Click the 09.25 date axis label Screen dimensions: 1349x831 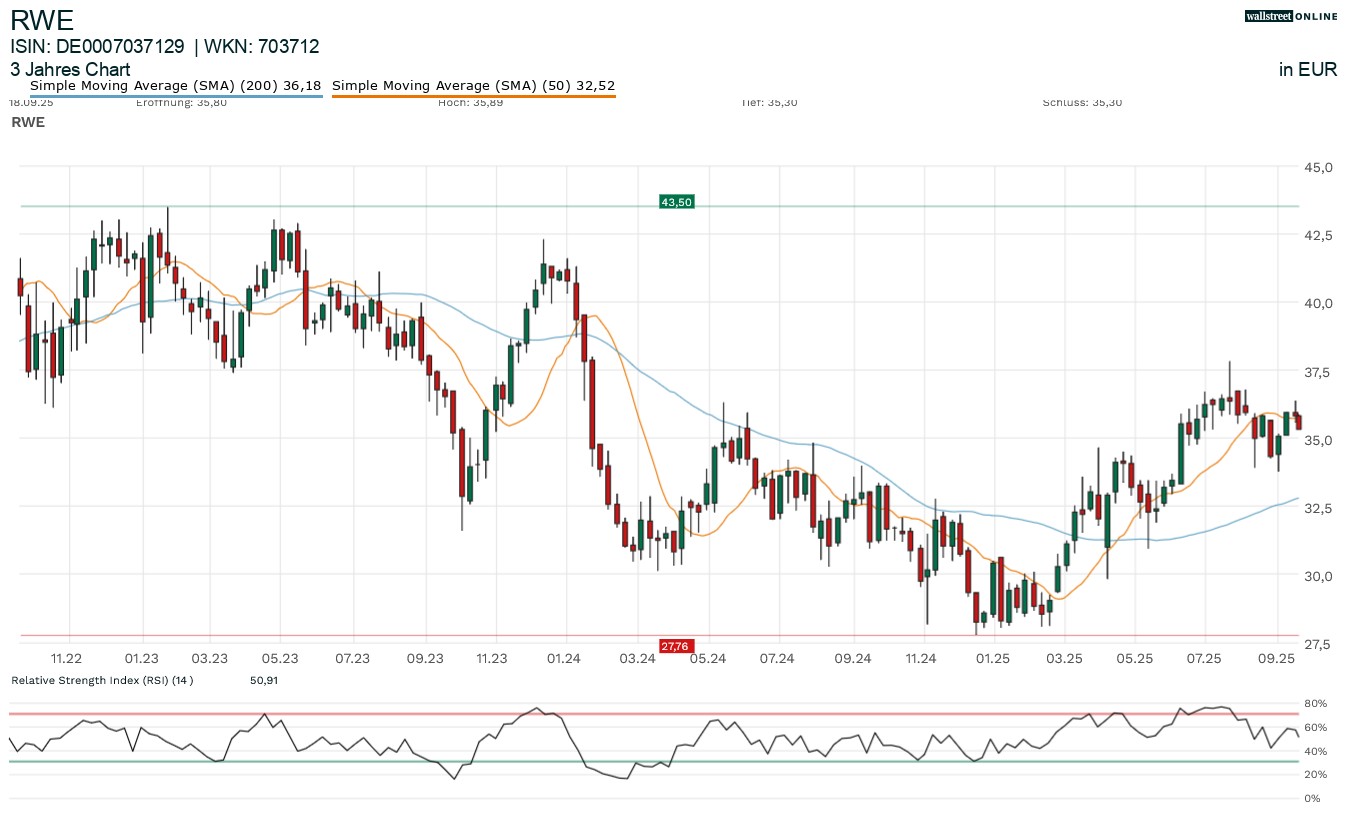(1277, 658)
